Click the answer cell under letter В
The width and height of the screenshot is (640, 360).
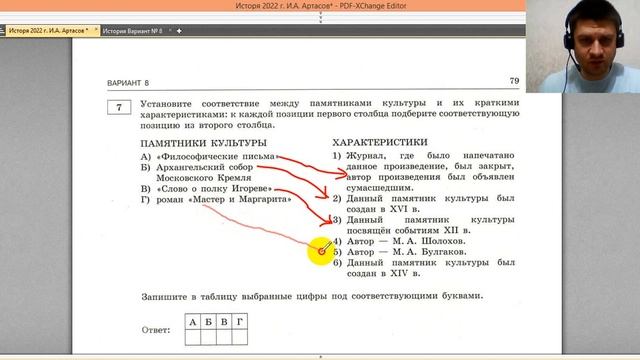(224, 337)
